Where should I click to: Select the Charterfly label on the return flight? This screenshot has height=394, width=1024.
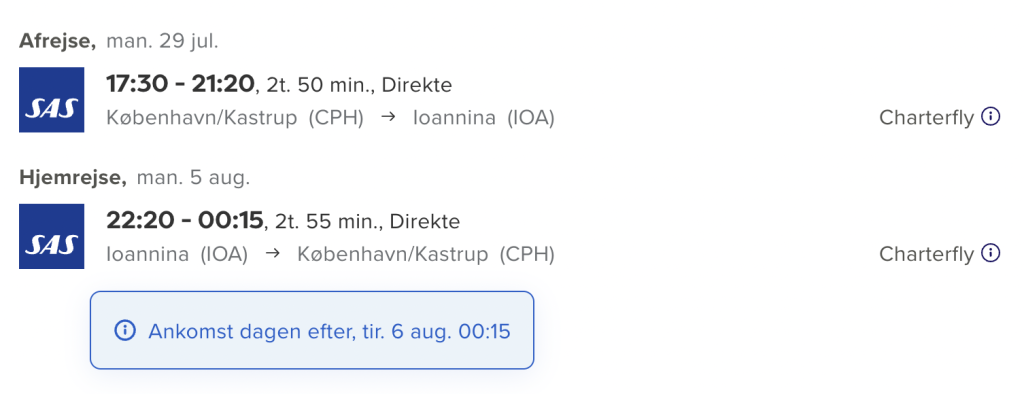tap(926, 254)
